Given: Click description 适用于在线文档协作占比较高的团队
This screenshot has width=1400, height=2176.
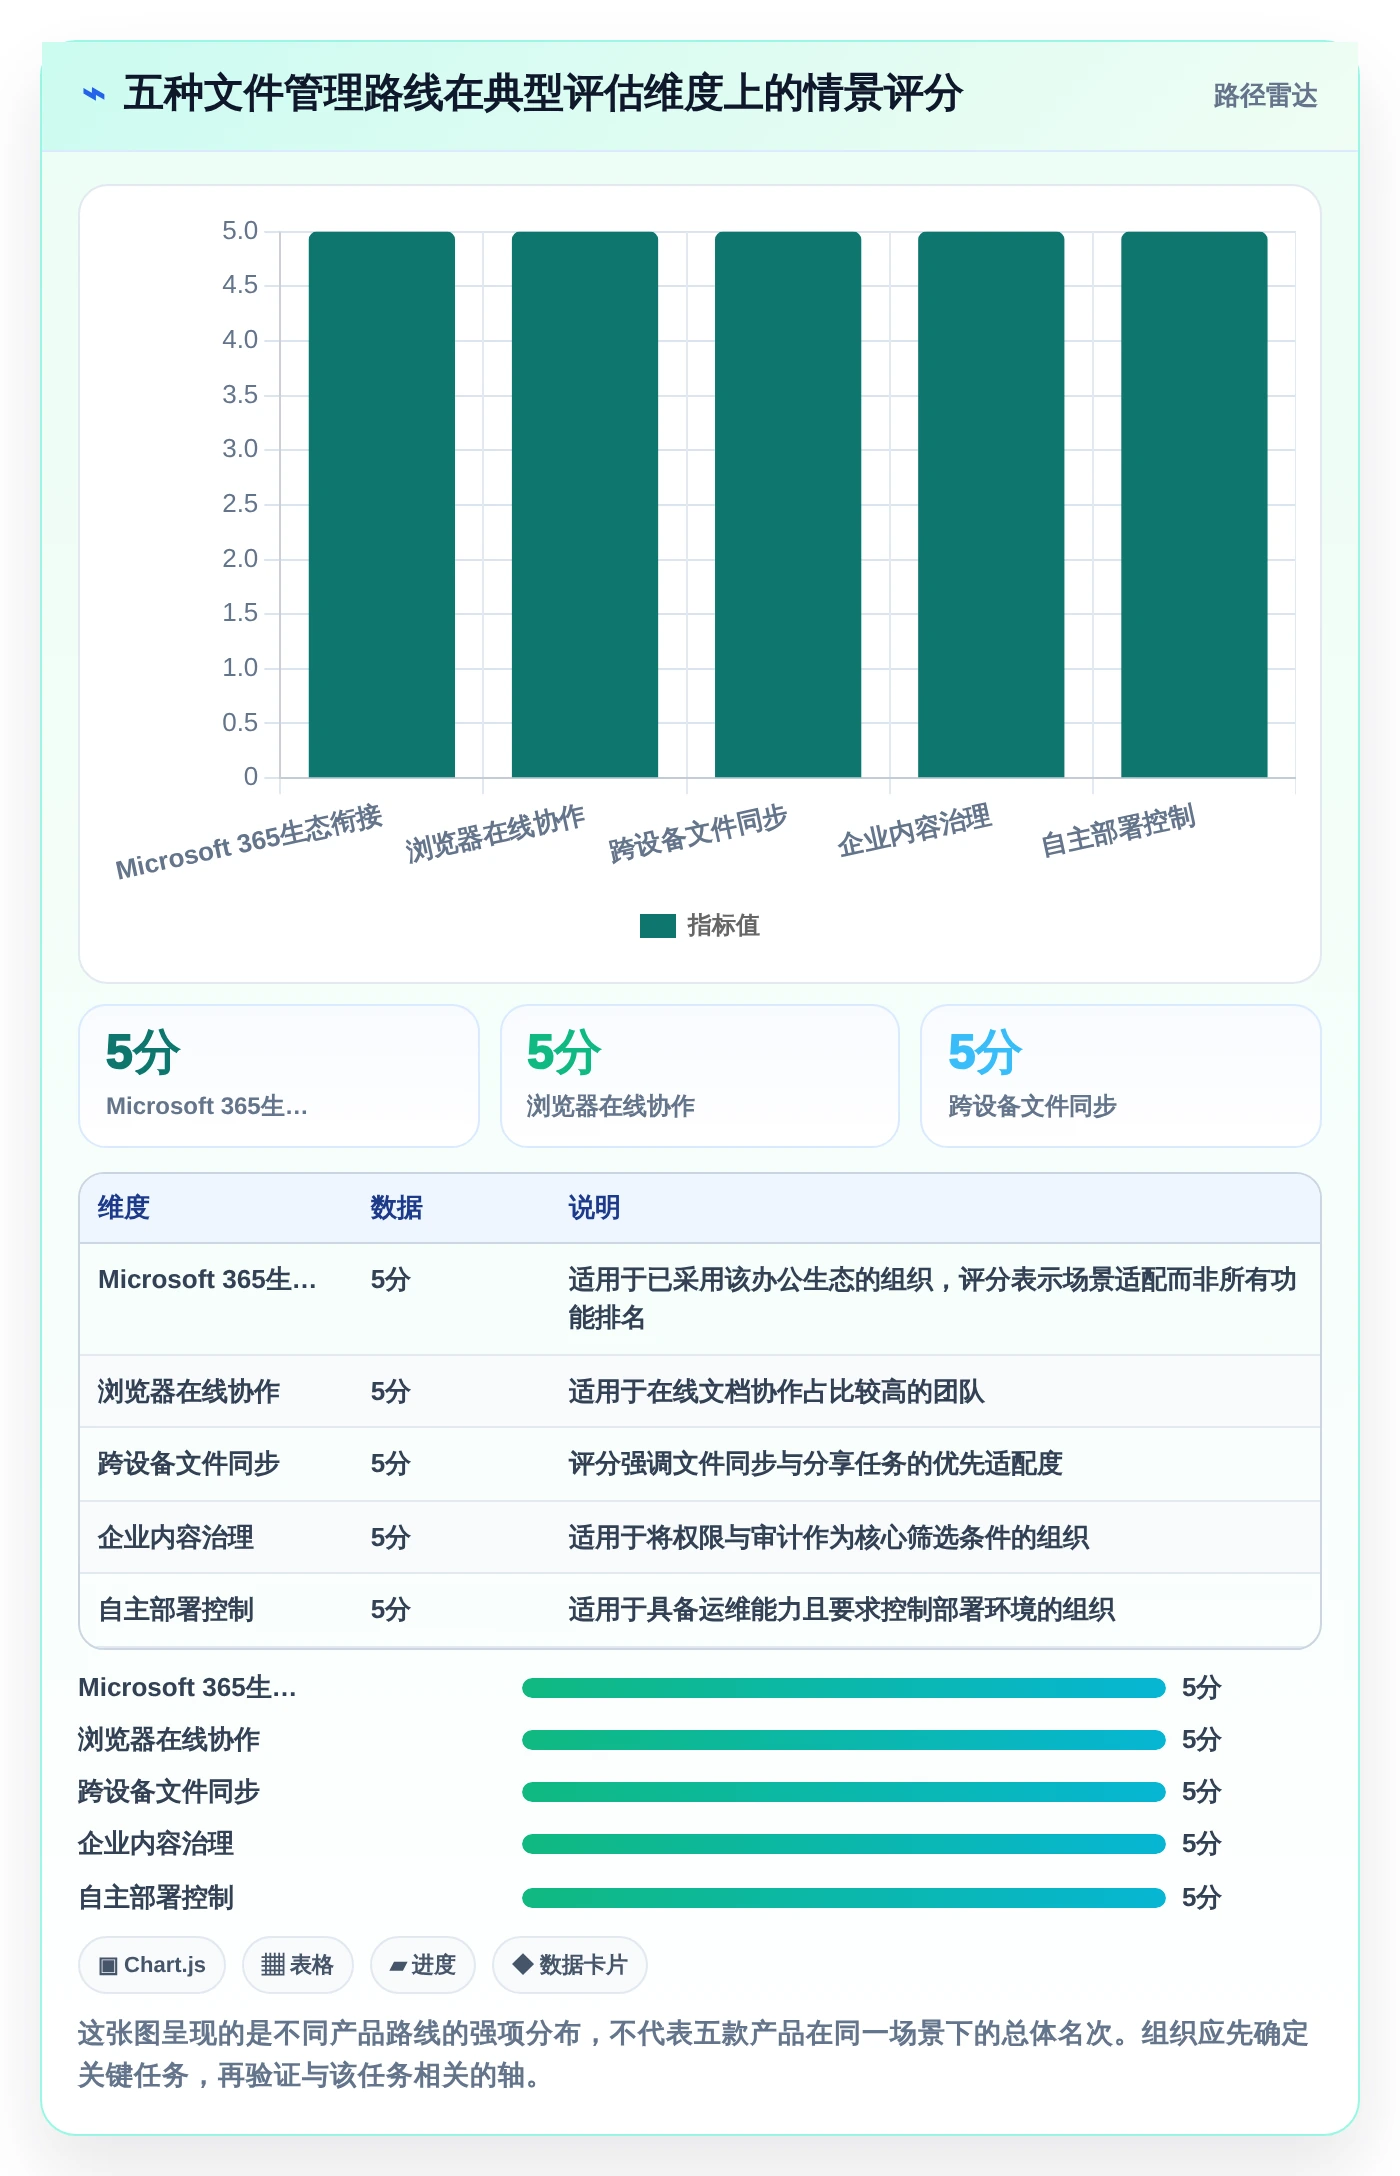Looking at the screenshot, I should (776, 1392).
